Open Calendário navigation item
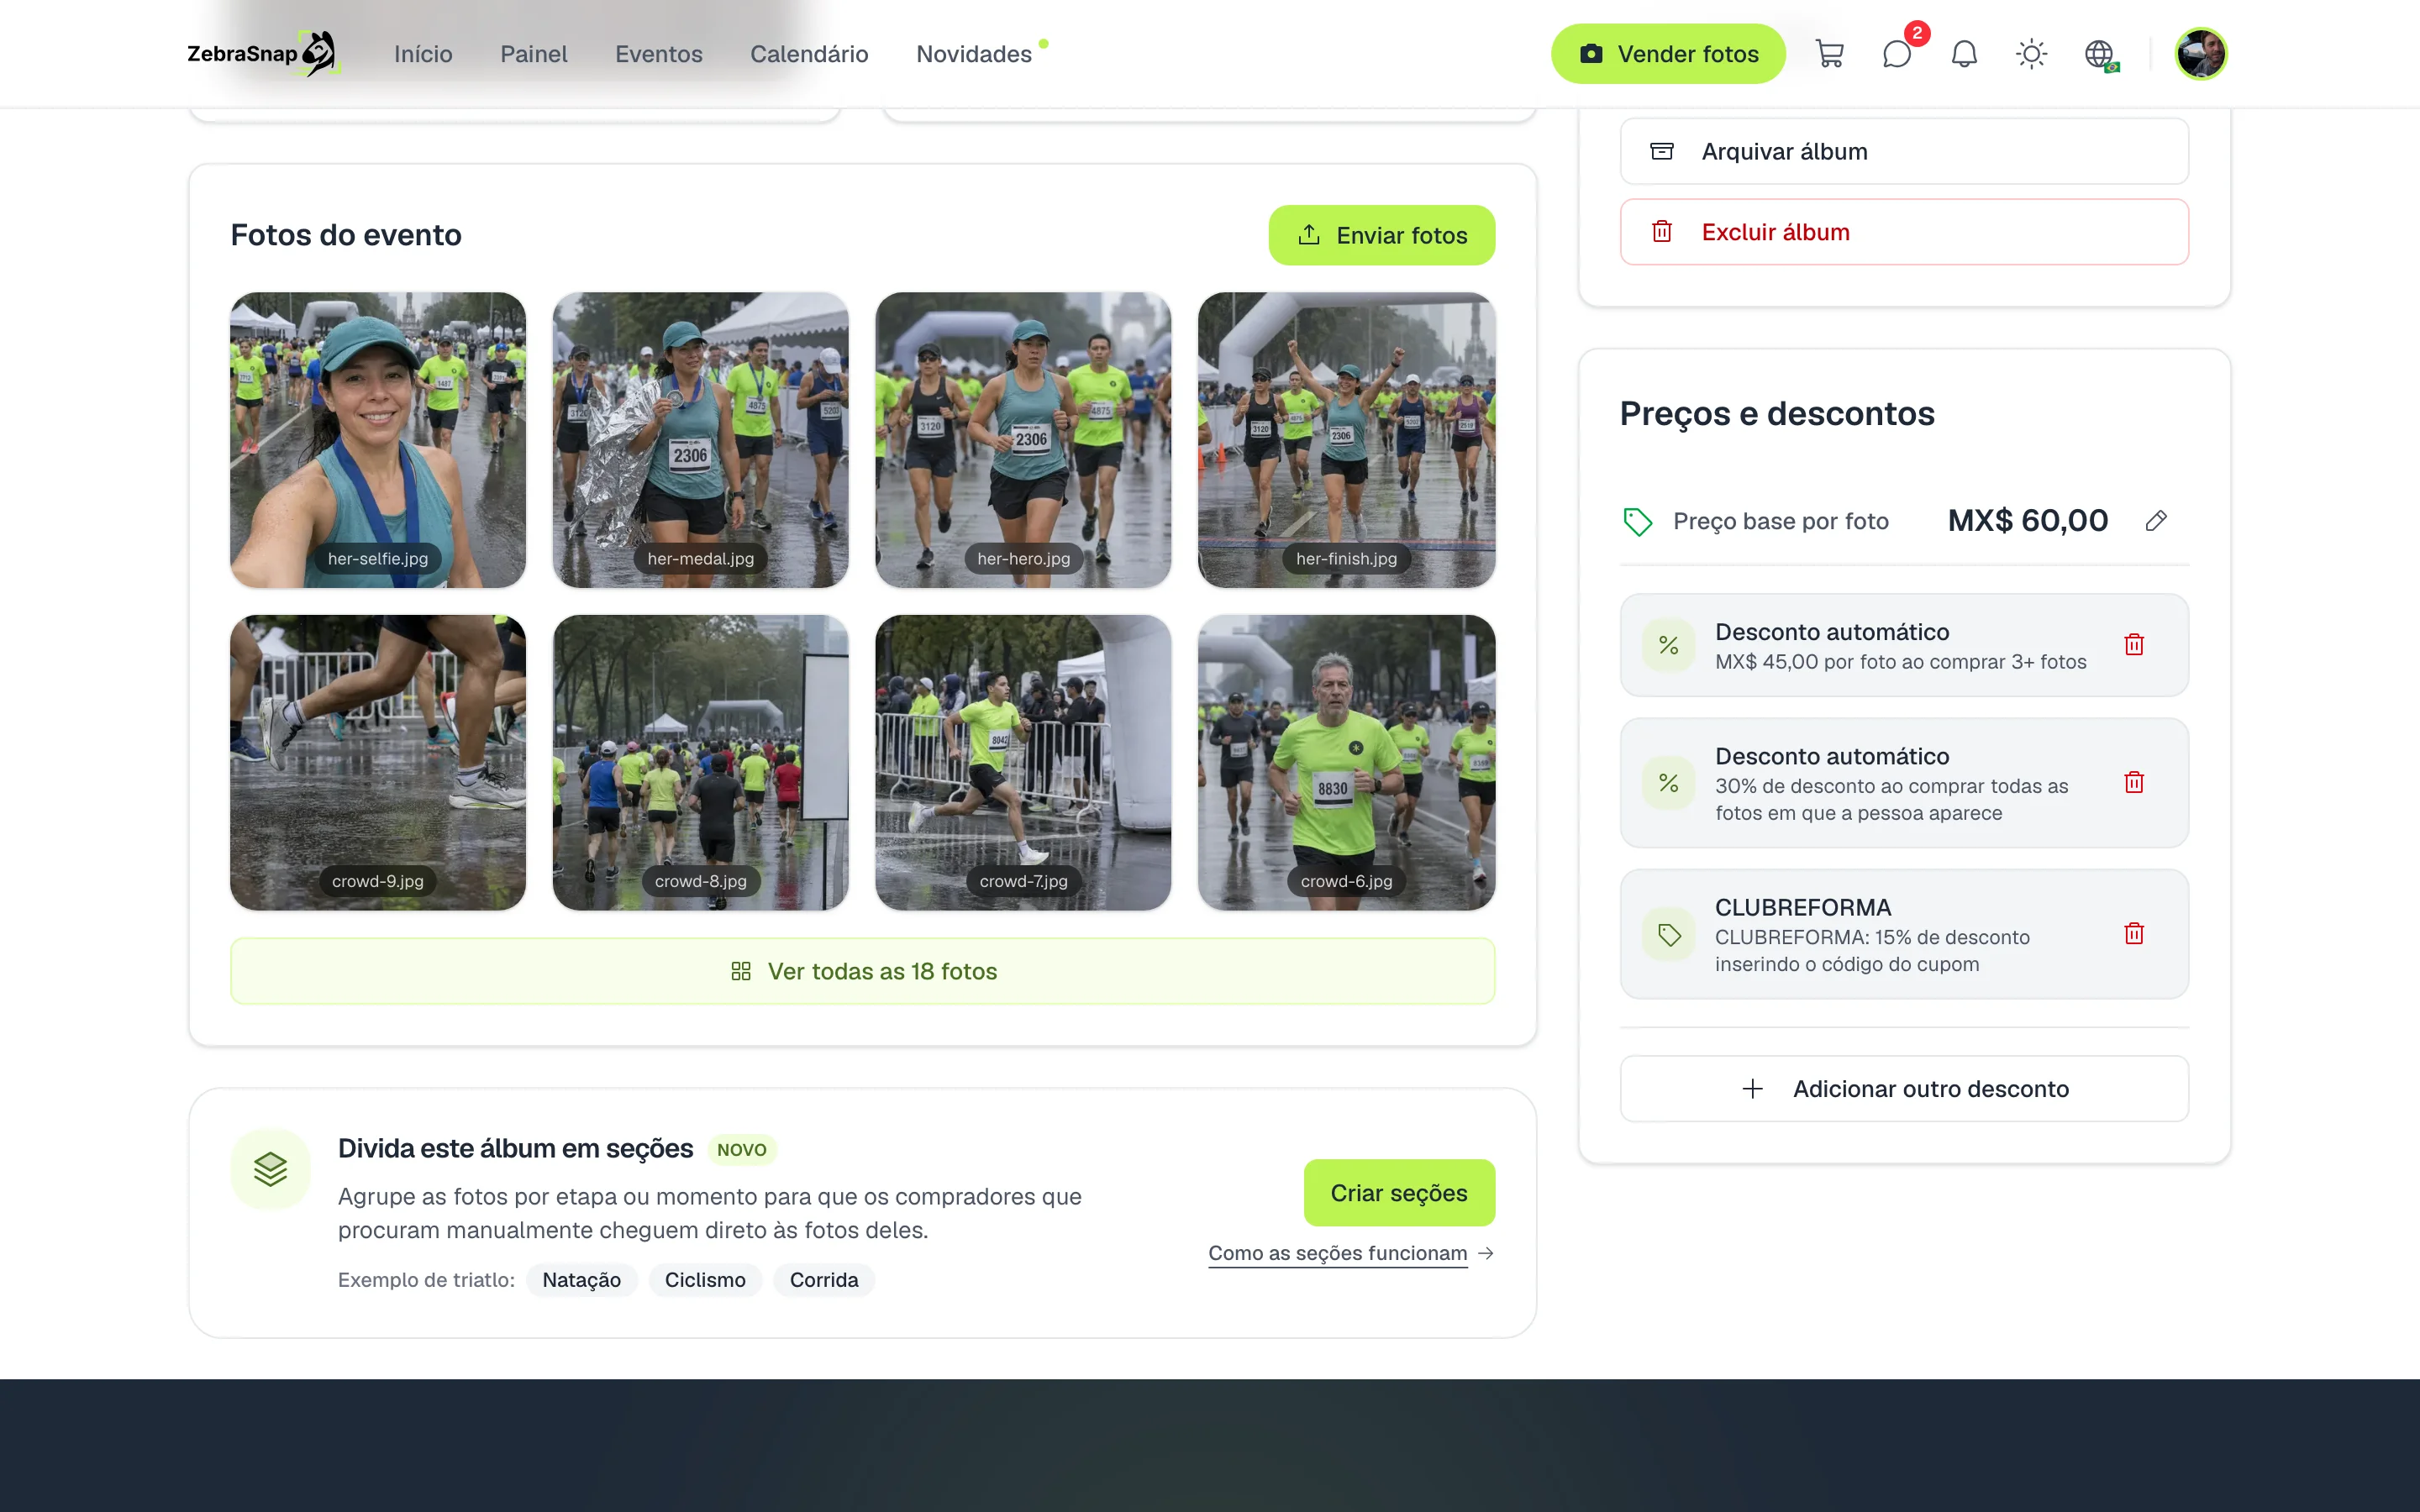Screen dimensions: 2420x1512 (809, 54)
